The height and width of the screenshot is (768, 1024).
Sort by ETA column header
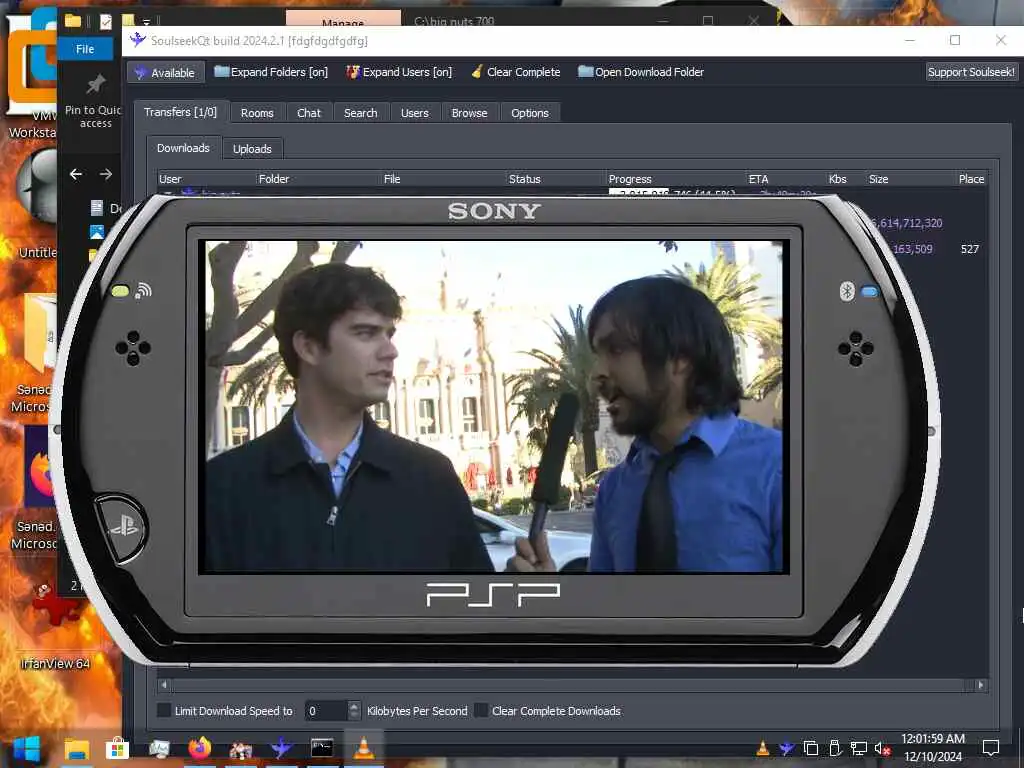tap(786, 179)
